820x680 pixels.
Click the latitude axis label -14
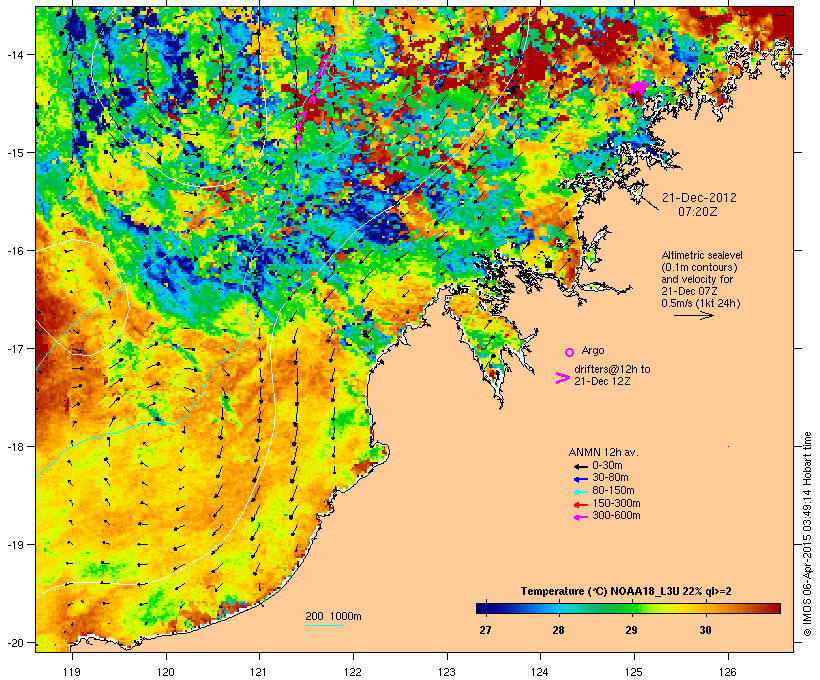pos(14,54)
